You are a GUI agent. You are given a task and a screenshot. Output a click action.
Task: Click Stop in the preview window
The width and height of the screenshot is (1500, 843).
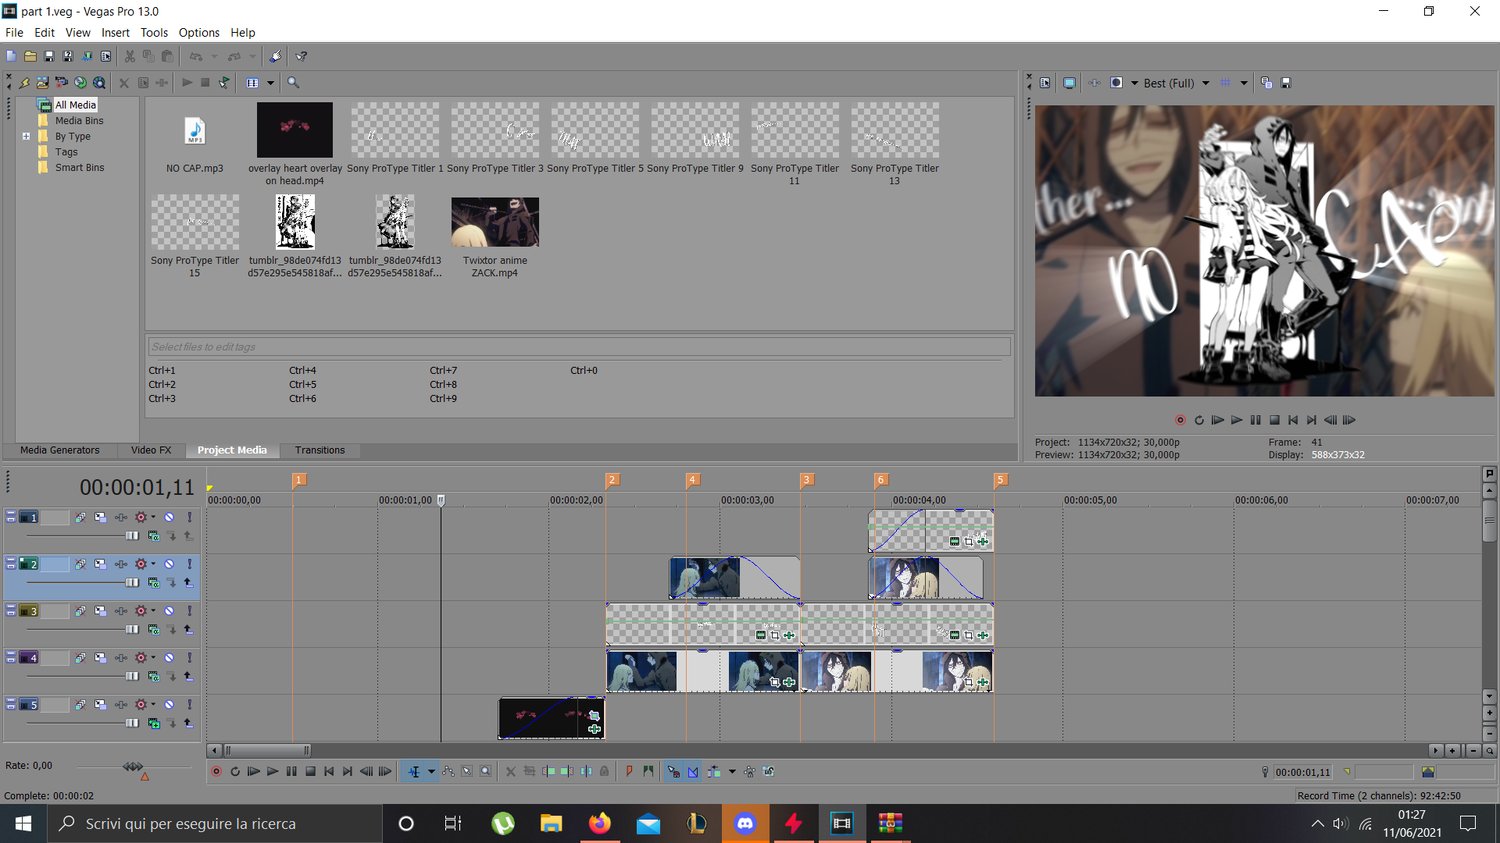click(x=1274, y=420)
